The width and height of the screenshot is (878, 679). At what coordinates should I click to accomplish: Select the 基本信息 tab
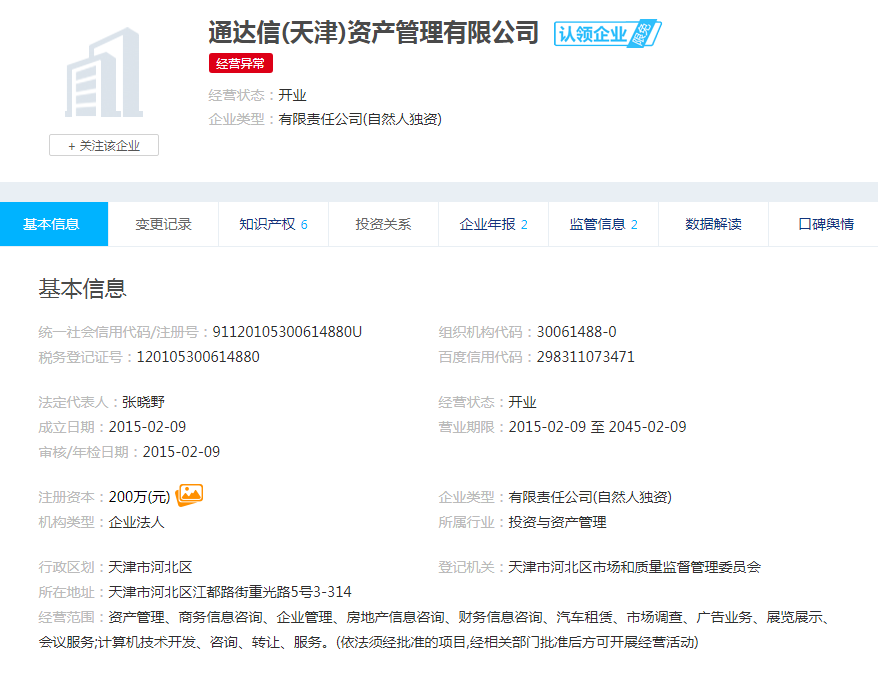coord(52,224)
